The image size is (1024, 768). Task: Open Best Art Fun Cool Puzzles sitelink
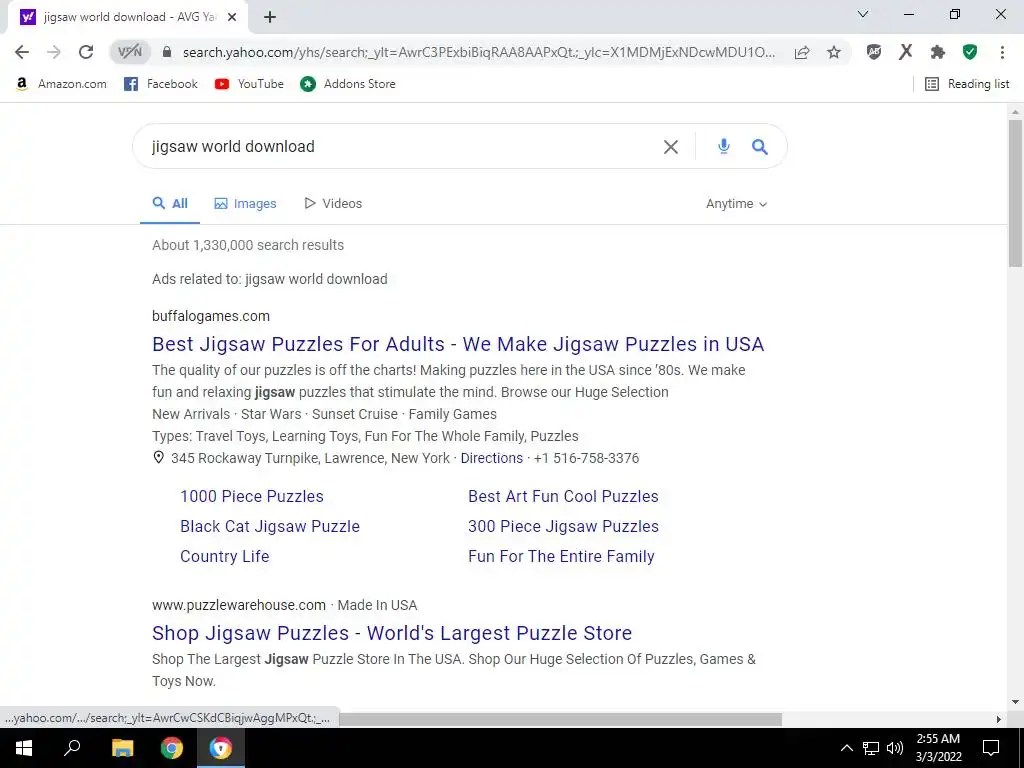tap(563, 496)
